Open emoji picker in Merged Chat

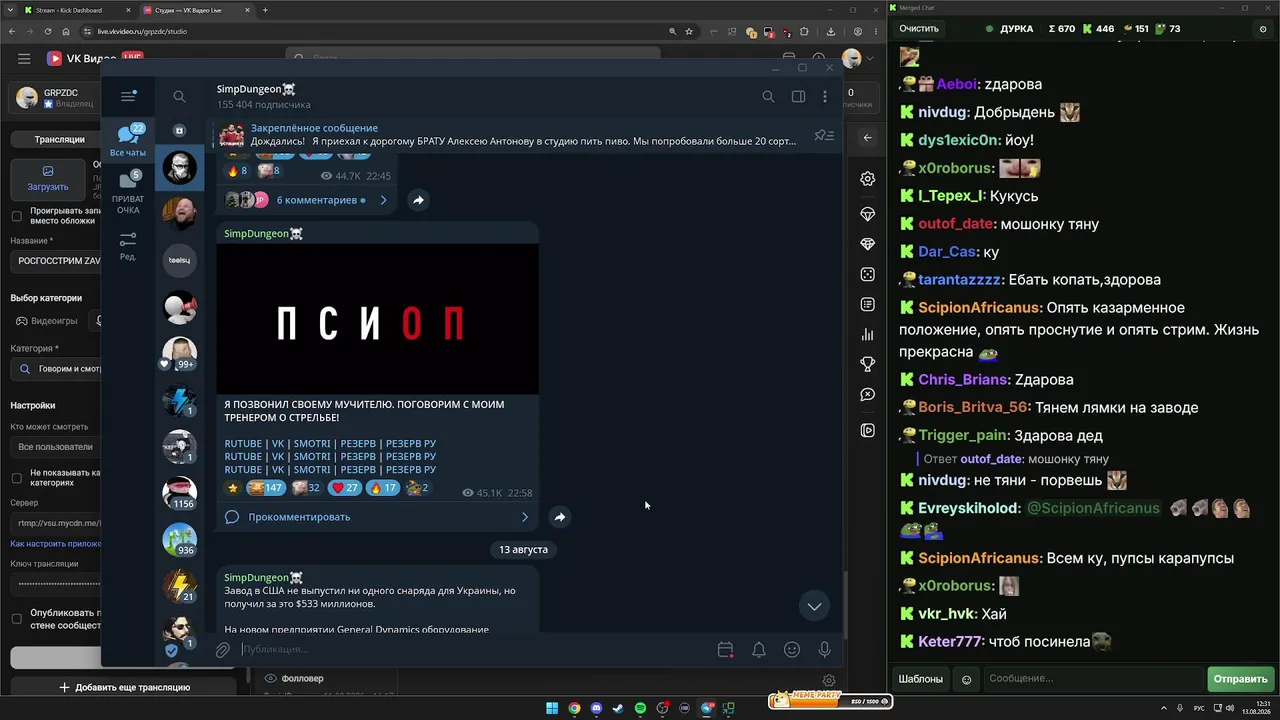click(966, 679)
